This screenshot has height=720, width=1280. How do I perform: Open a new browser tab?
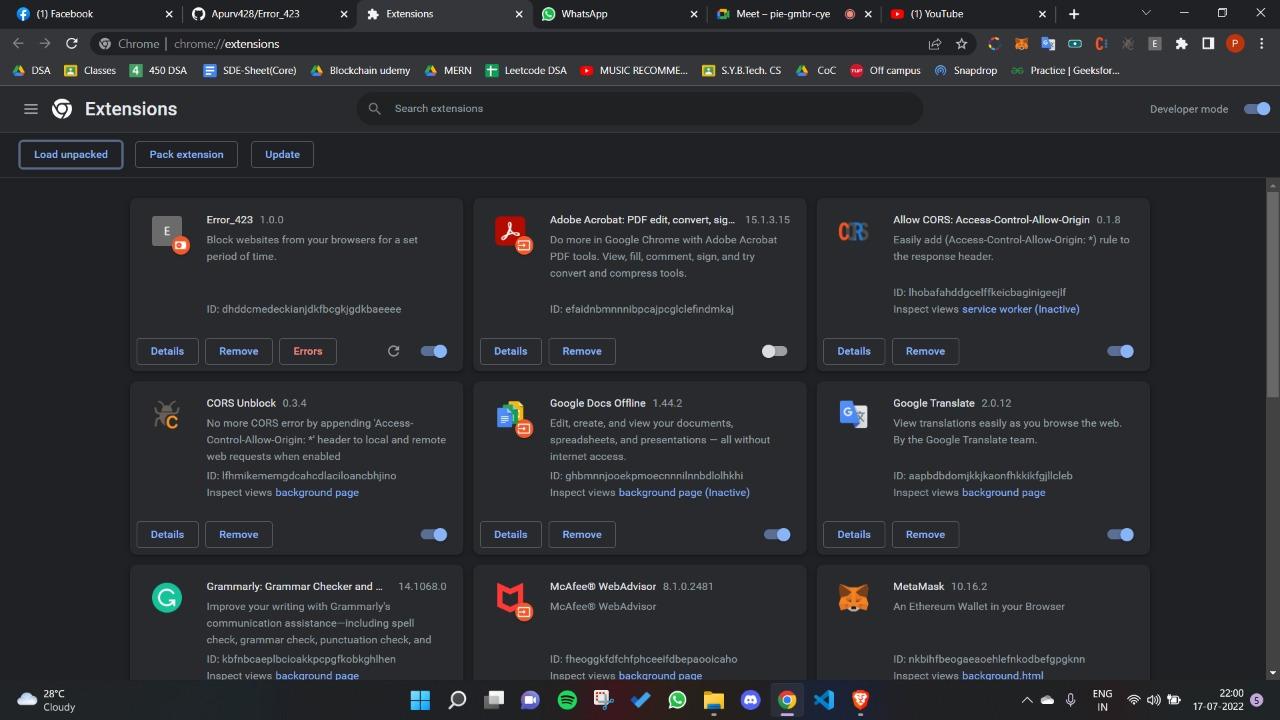click(x=1074, y=14)
